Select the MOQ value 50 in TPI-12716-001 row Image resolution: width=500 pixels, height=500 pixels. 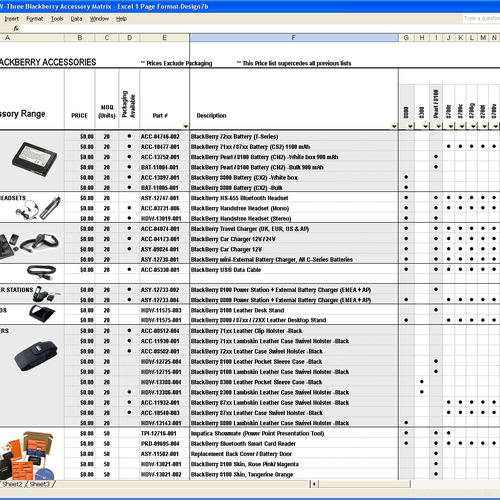(x=107, y=433)
